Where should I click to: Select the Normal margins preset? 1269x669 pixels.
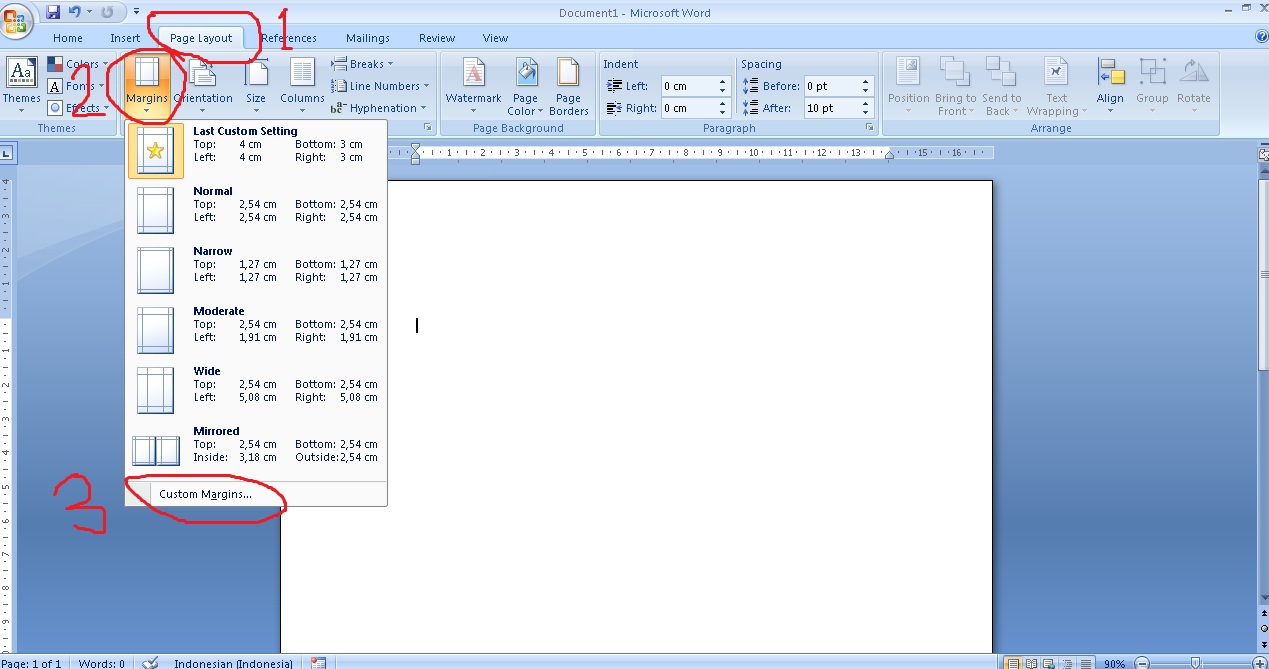(256, 210)
